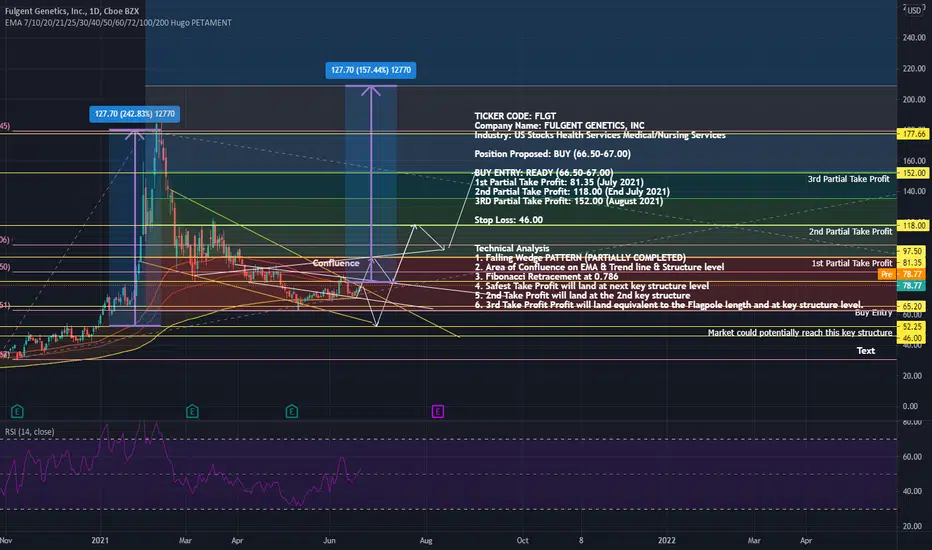Select 'Market could potentially reach this key structure'
Screen dimensions: 932x550
799,332
